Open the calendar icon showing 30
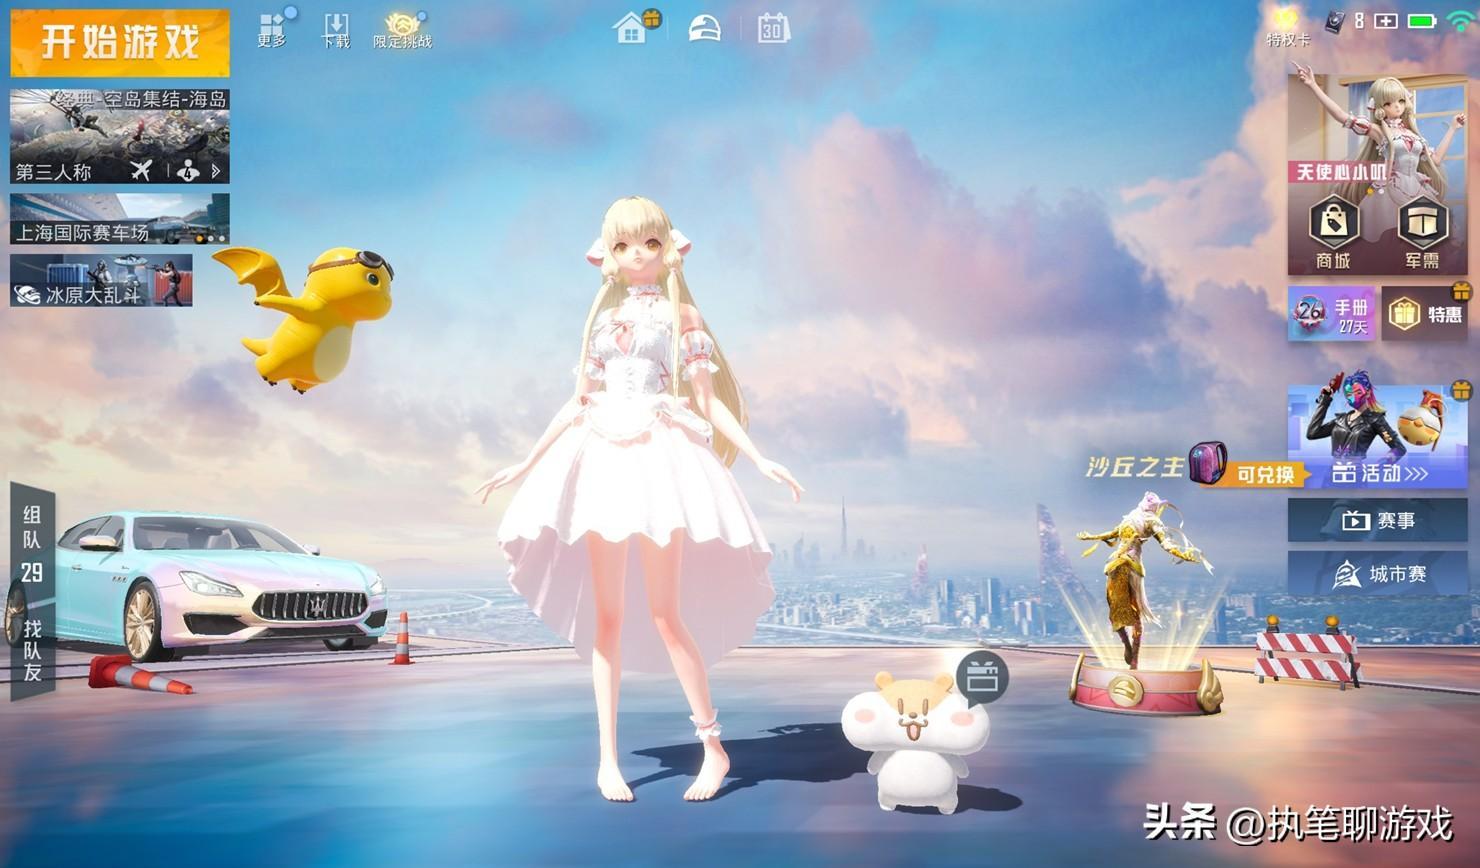The width and height of the screenshot is (1480, 868). pyautogui.click(x=772, y=29)
